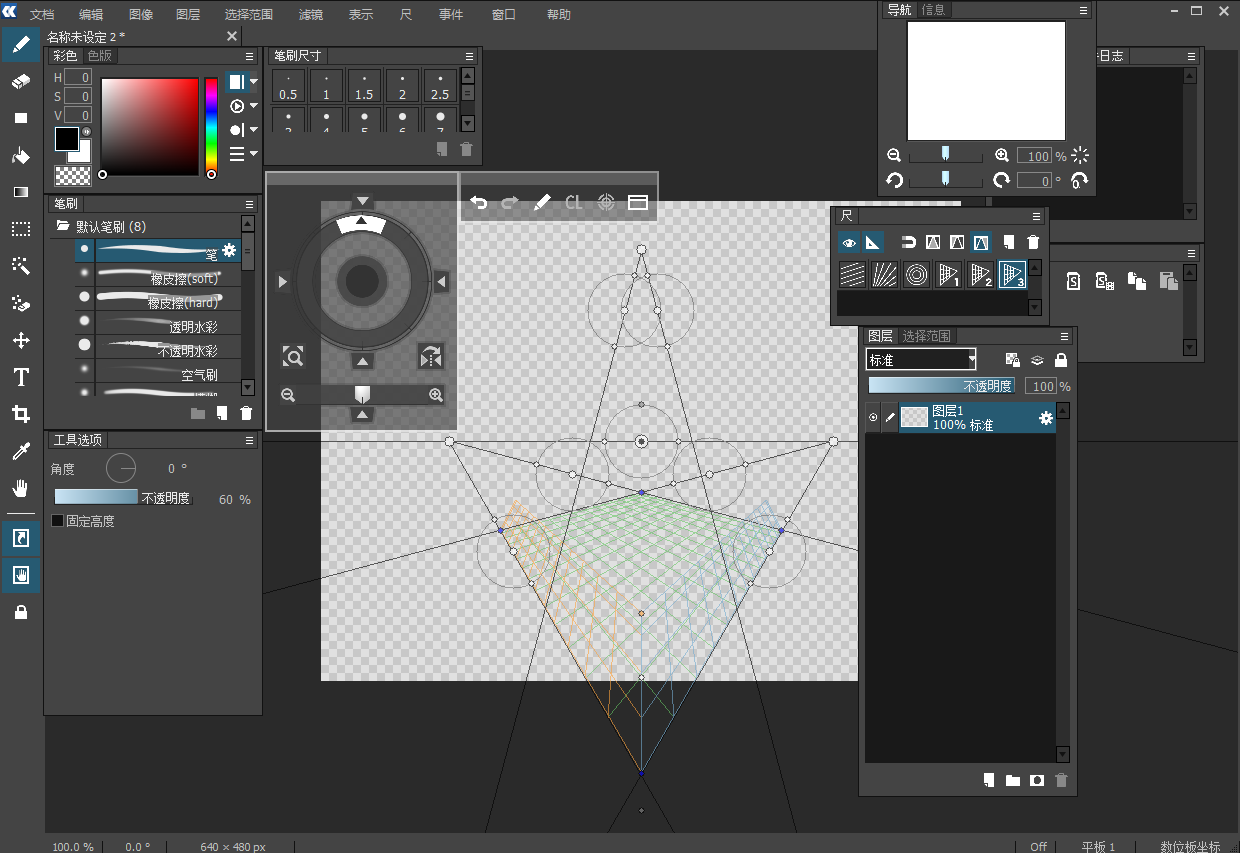Select the Hand tool
The image size is (1240, 853).
pos(21,488)
